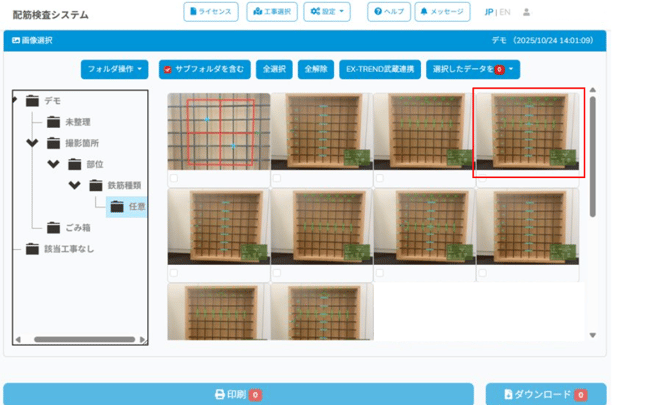Open the red-grid rebar thumbnail image
This screenshot has width=670, height=405.
218,132
